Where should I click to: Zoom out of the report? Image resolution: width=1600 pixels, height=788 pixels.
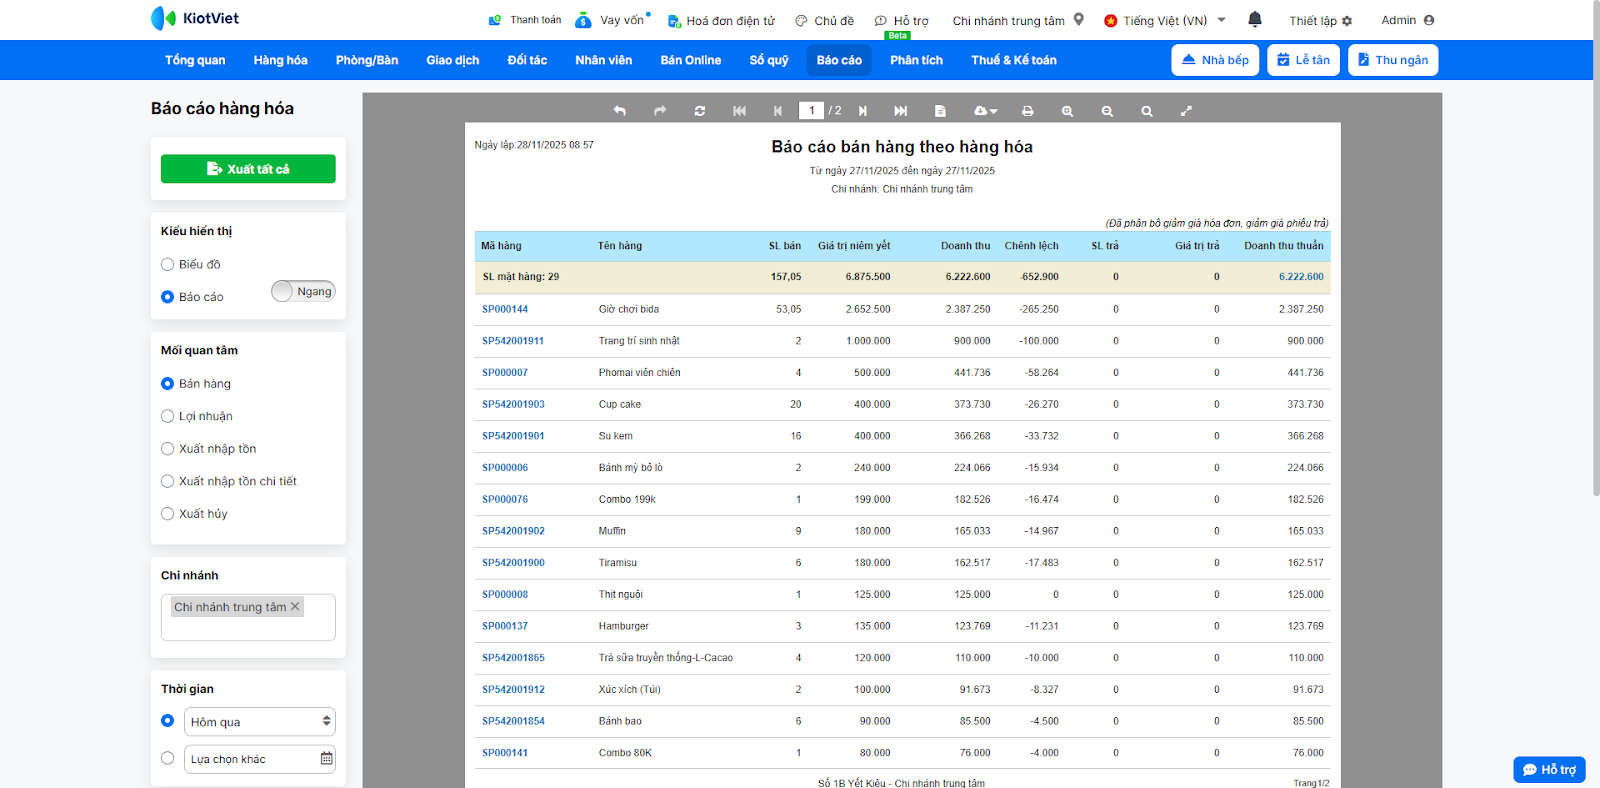(x=1107, y=111)
